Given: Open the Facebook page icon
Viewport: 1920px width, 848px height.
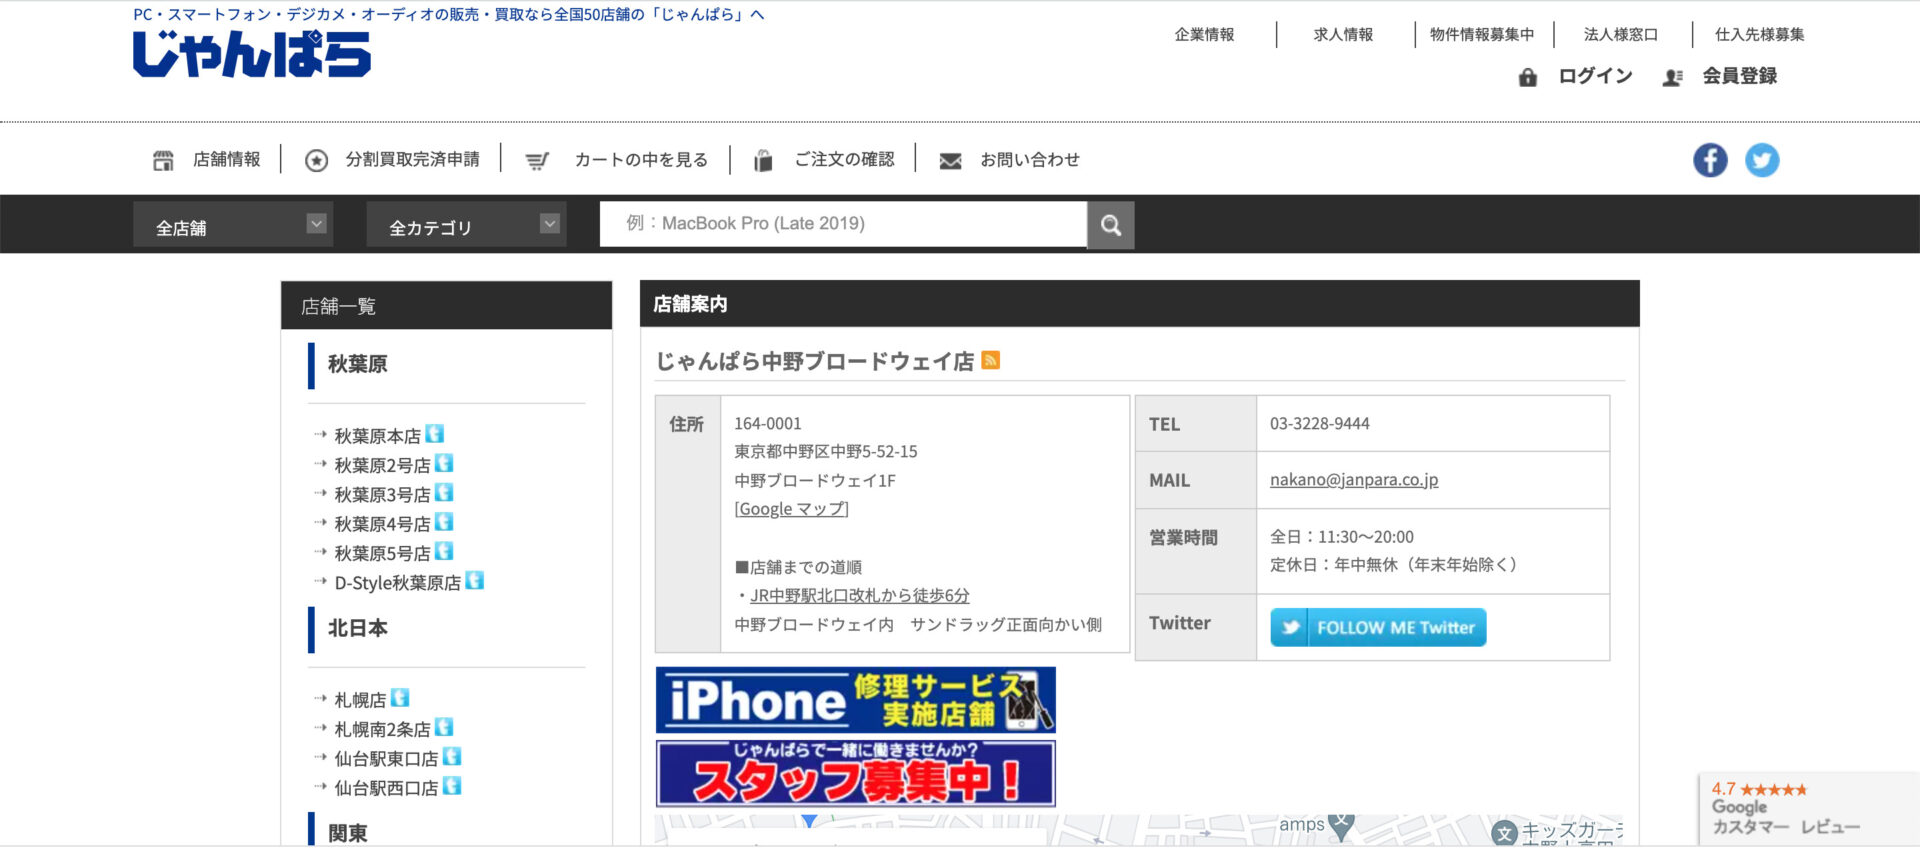Looking at the screenshot, I should [1710, 160].
